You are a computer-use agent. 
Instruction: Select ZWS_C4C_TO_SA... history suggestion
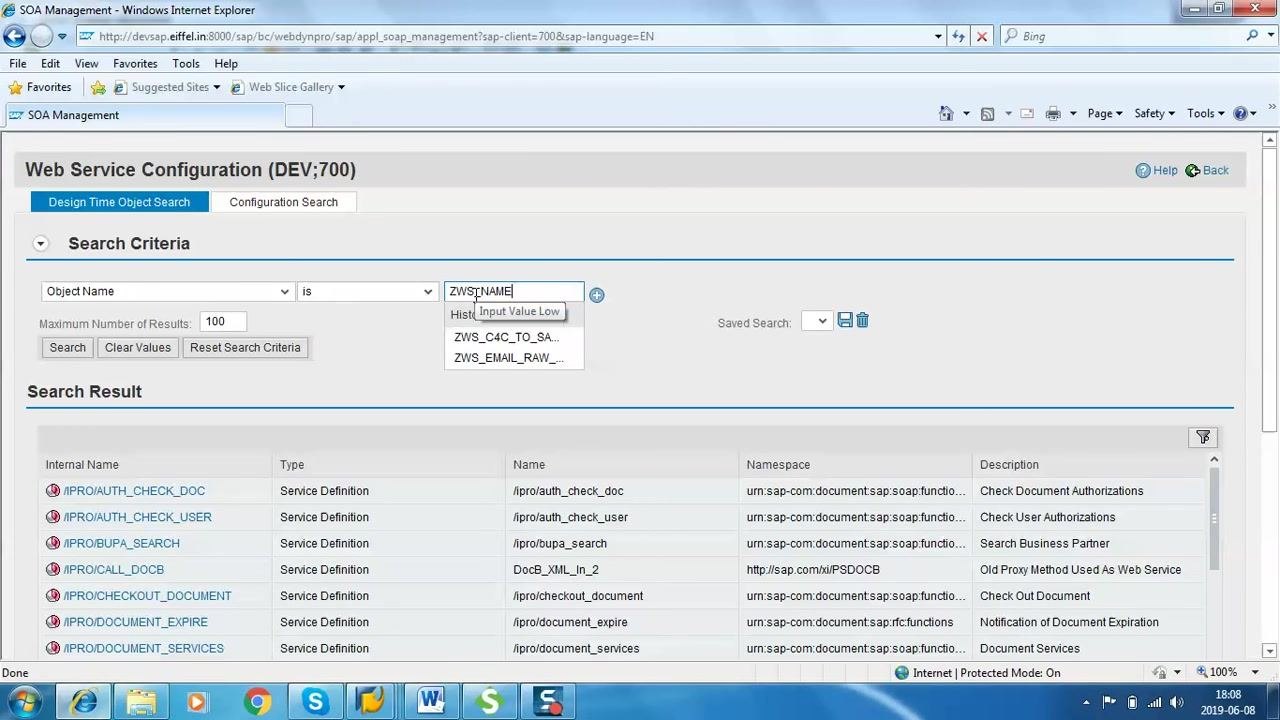point(514,337)
